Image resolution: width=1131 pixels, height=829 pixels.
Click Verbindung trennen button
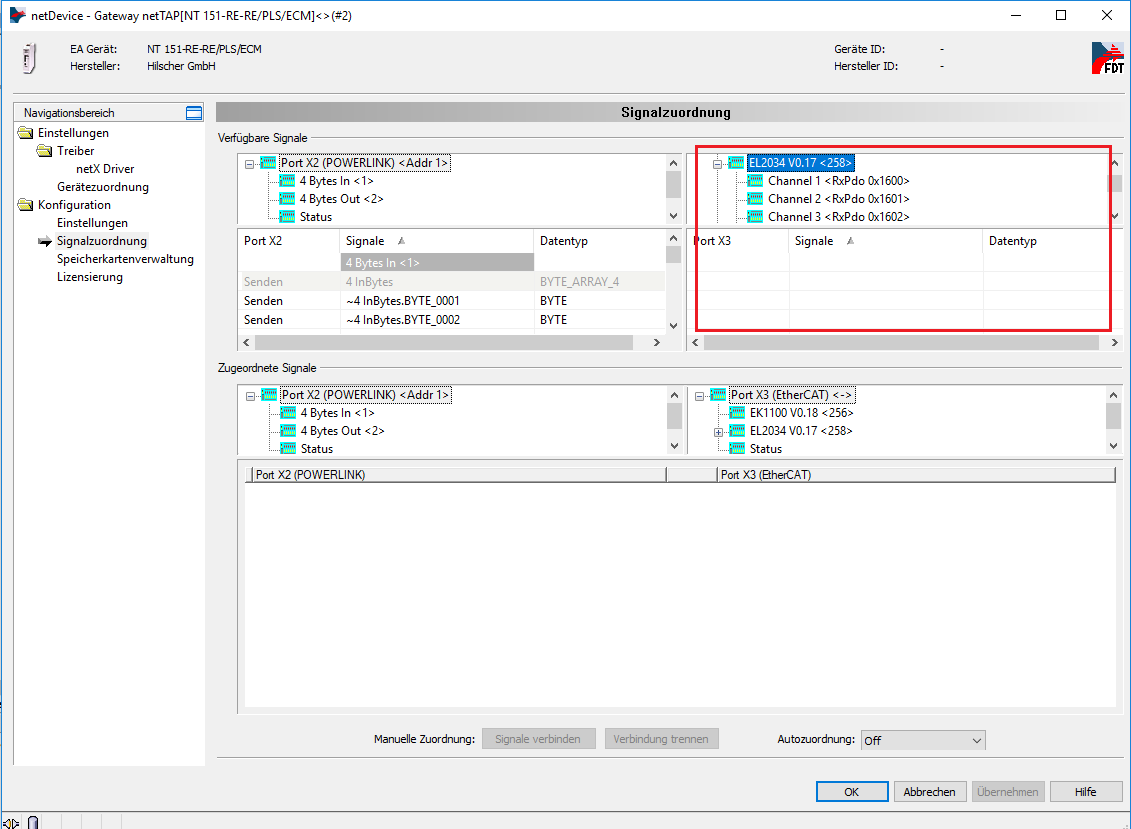(661, 739)
